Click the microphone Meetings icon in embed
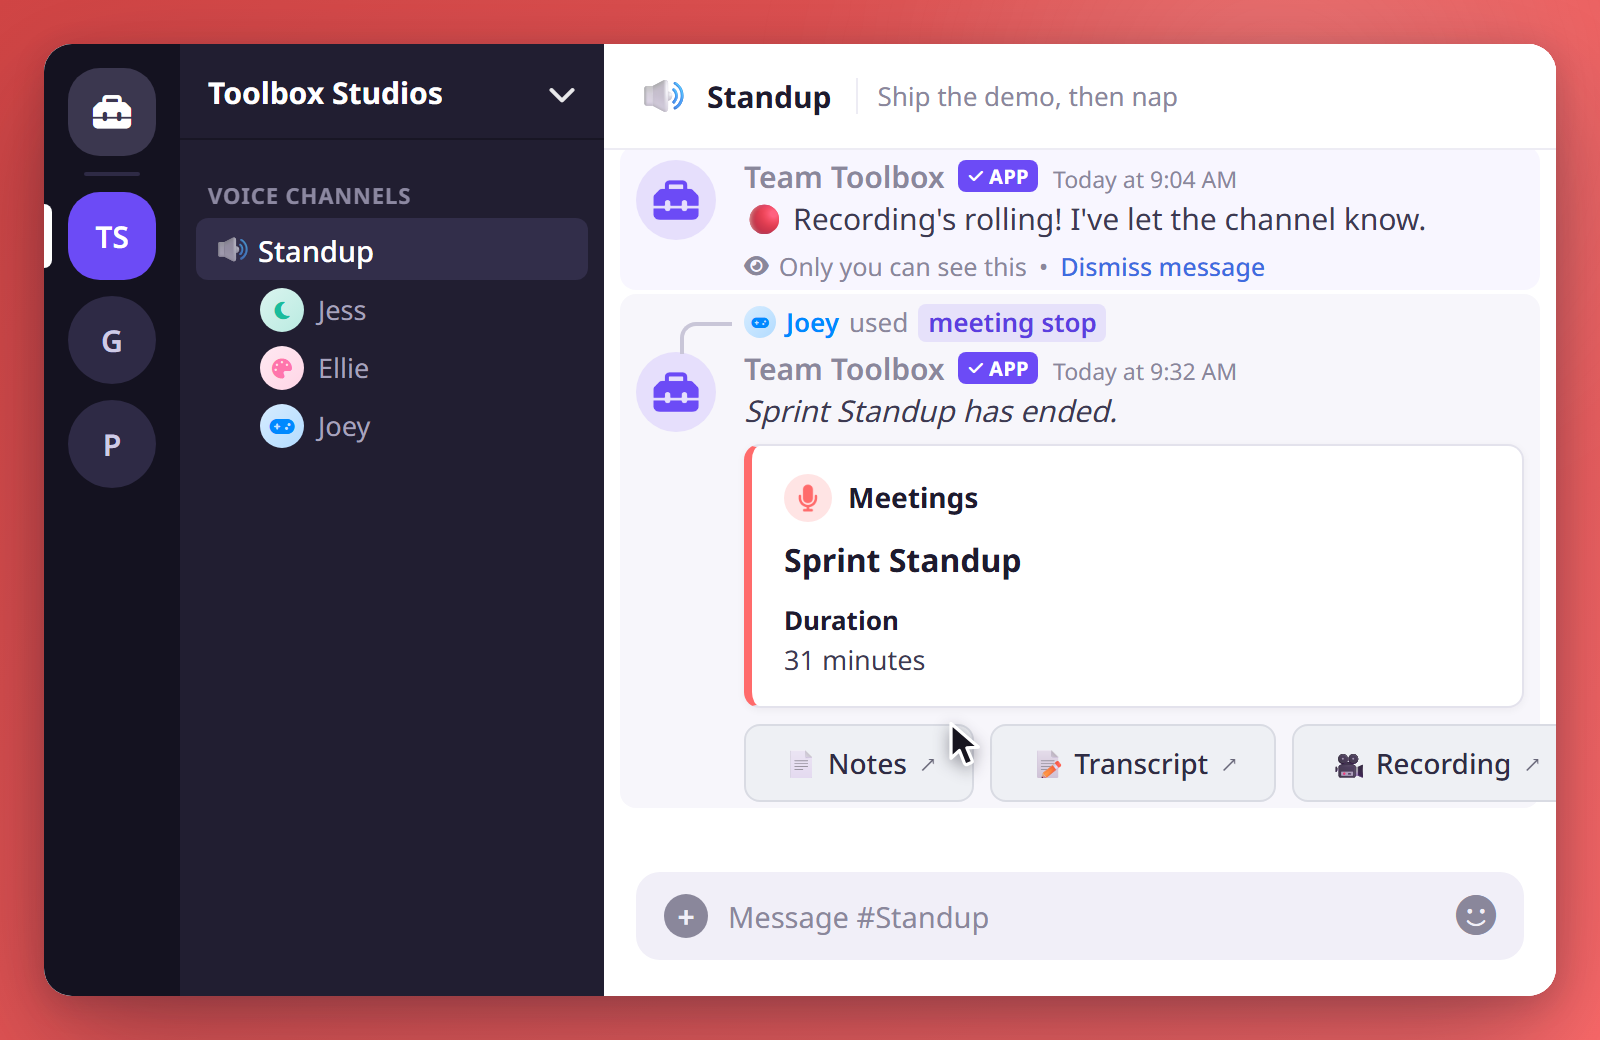Screen dimensions: 1600x1040 click(x=808, y=497)
